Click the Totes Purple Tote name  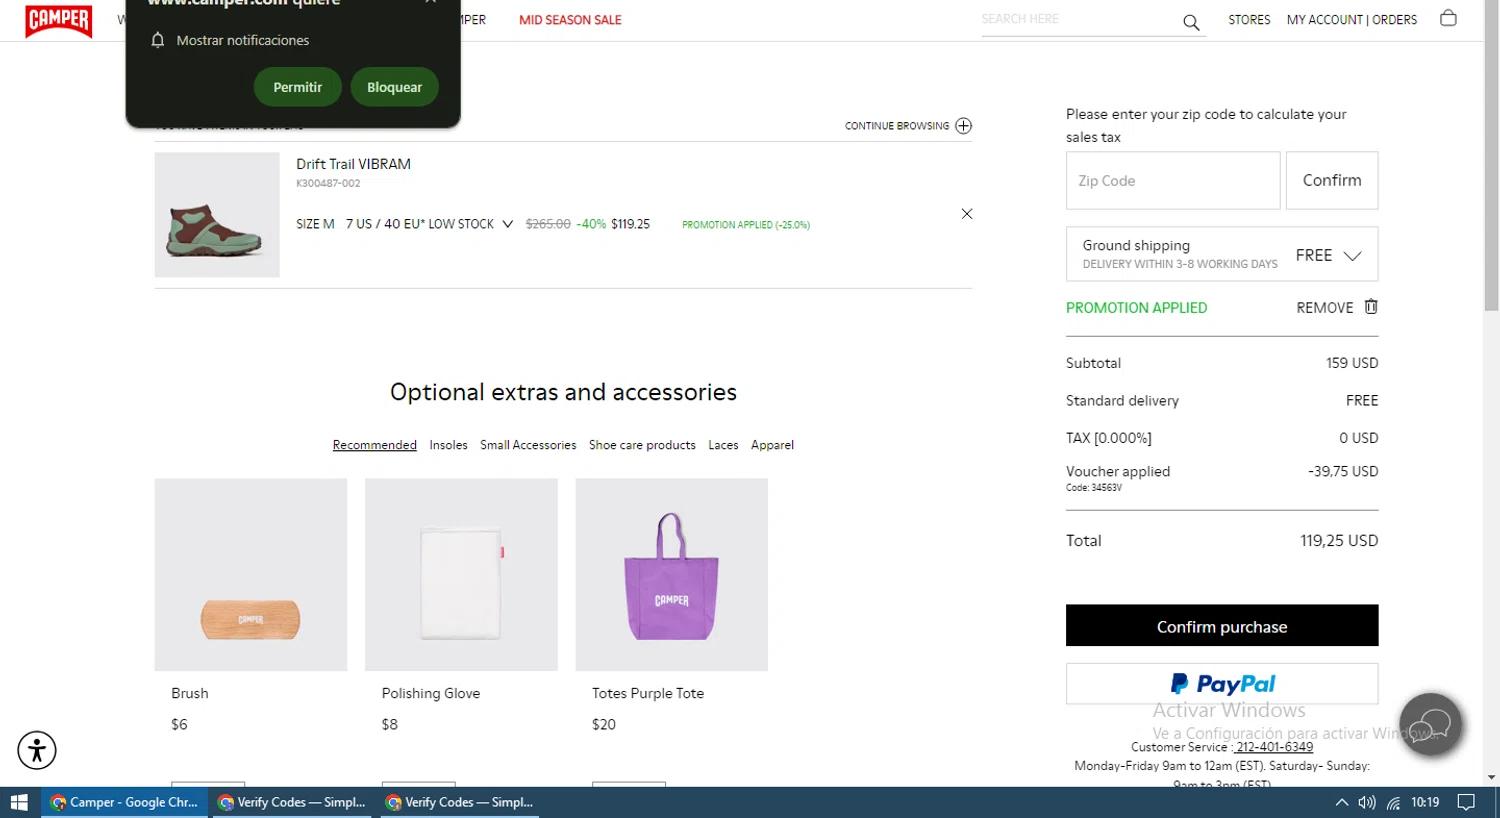click(x=648, y=693)
